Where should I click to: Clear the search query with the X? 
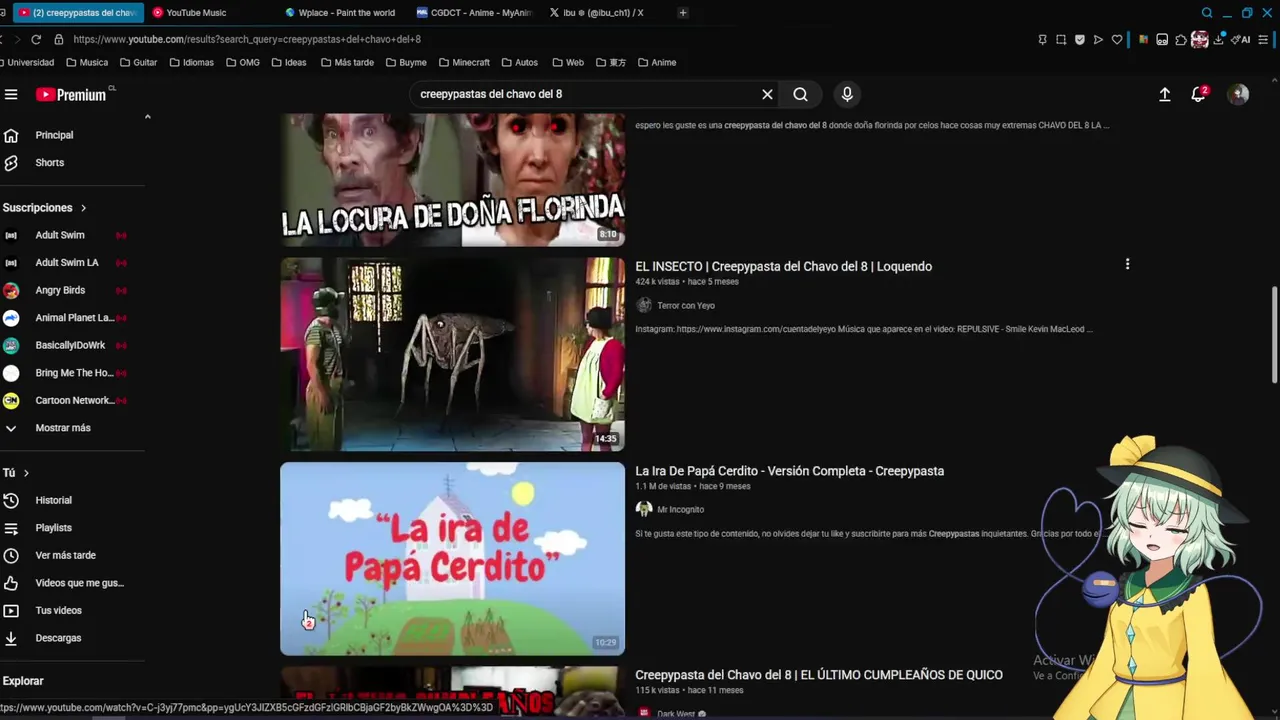767,94
